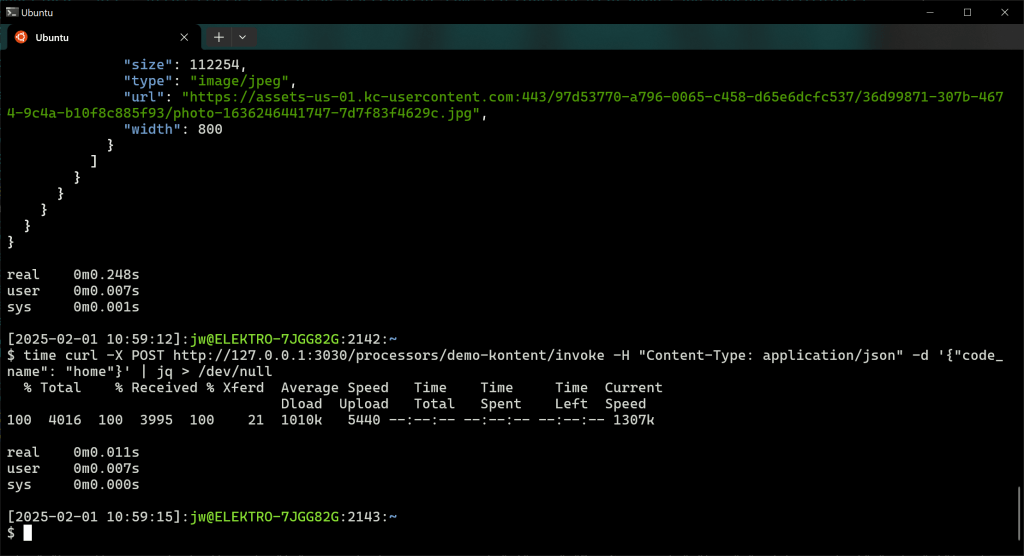Close the terminal window

point(1004,12)
